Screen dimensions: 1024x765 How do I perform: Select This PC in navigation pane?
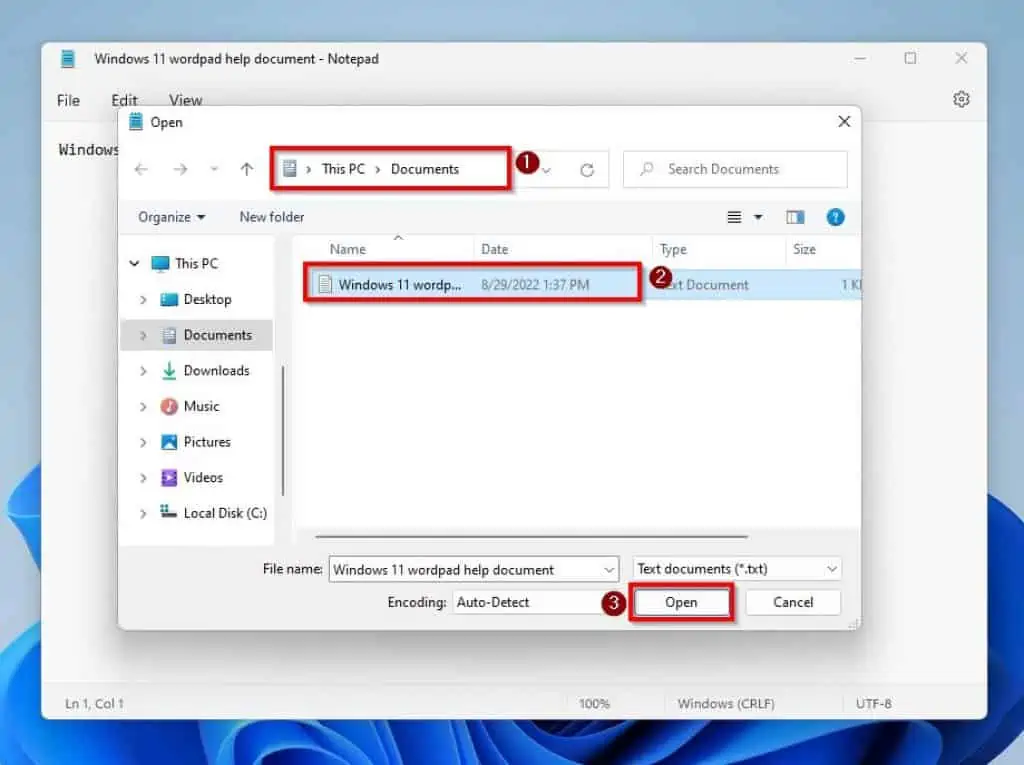click(197, 263)
